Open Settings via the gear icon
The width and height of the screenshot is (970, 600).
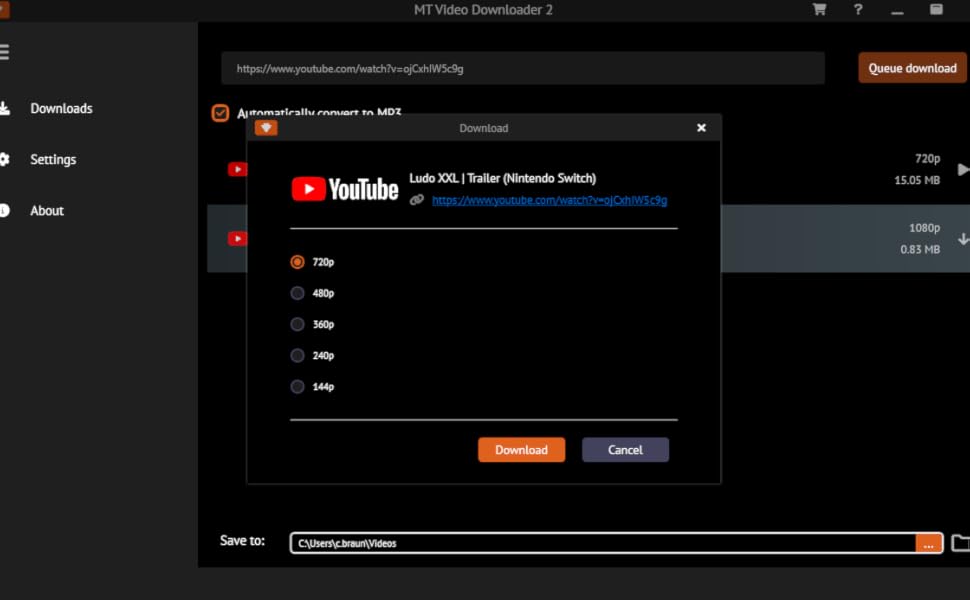pyautogui.click(x=10, y=159)
